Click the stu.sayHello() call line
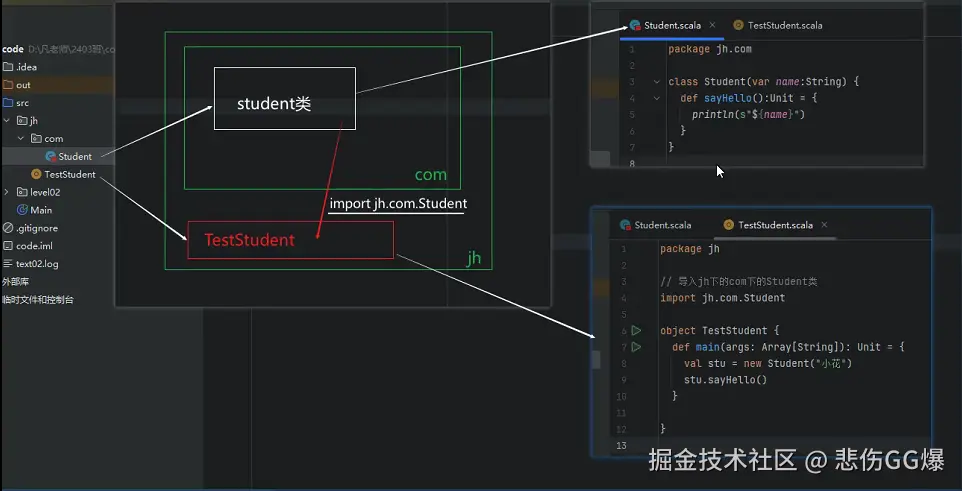The width and height of the screenshot is (962, 491). click(x=726, y=380)
